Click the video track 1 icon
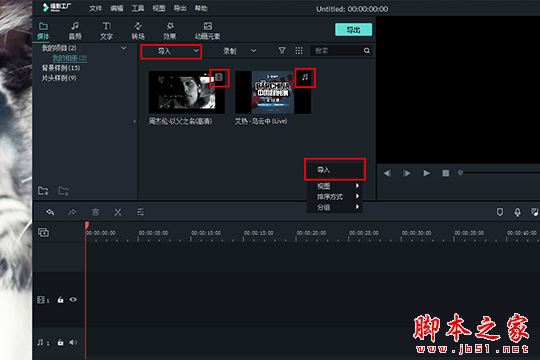This screenshot has width=540, height=360. (41, 300)
